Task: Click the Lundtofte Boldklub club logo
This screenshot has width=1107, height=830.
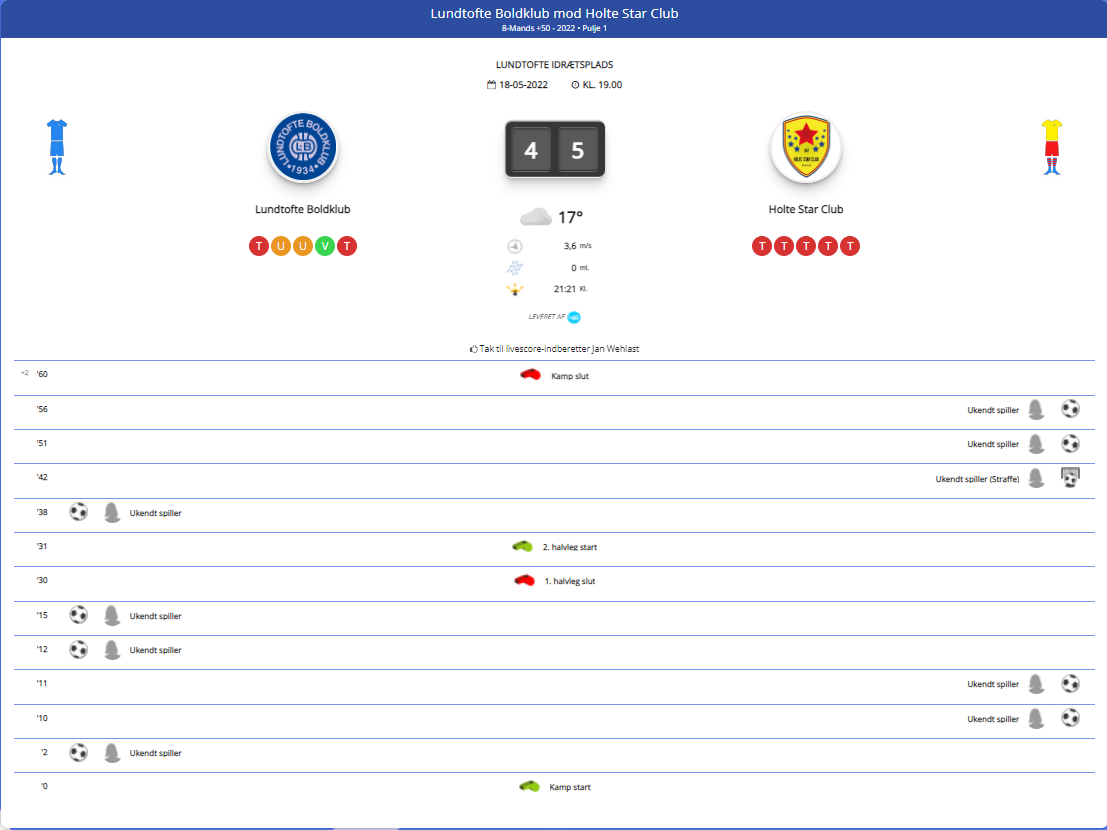Action: (x=303, y=148)
